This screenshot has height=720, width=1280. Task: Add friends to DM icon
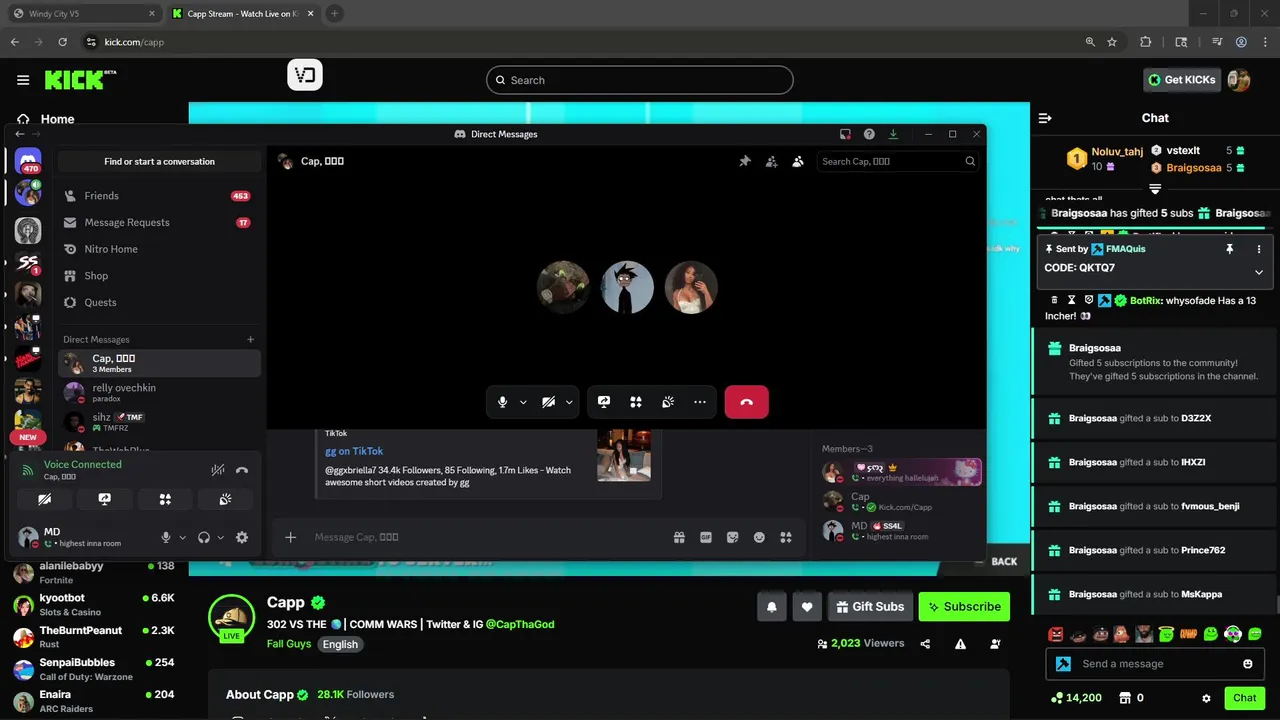pos(771,161)
